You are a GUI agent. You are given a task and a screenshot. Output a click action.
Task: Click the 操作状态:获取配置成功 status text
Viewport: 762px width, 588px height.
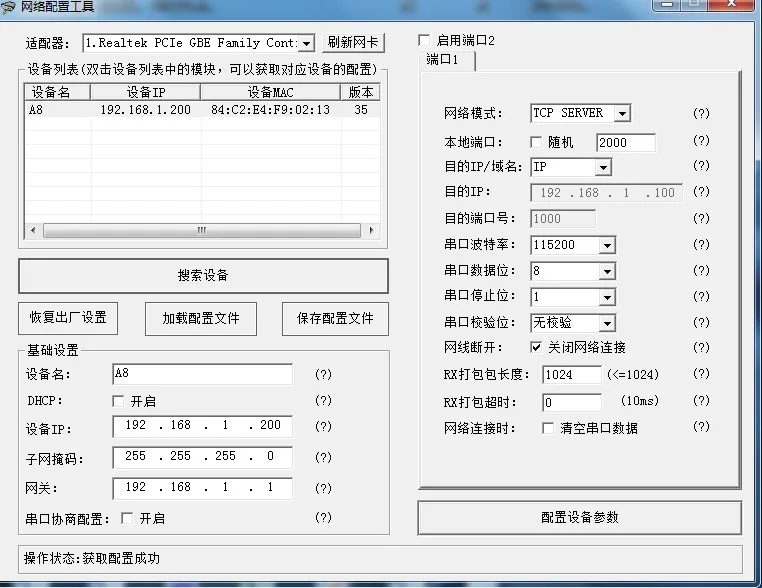tap(92, 558)
